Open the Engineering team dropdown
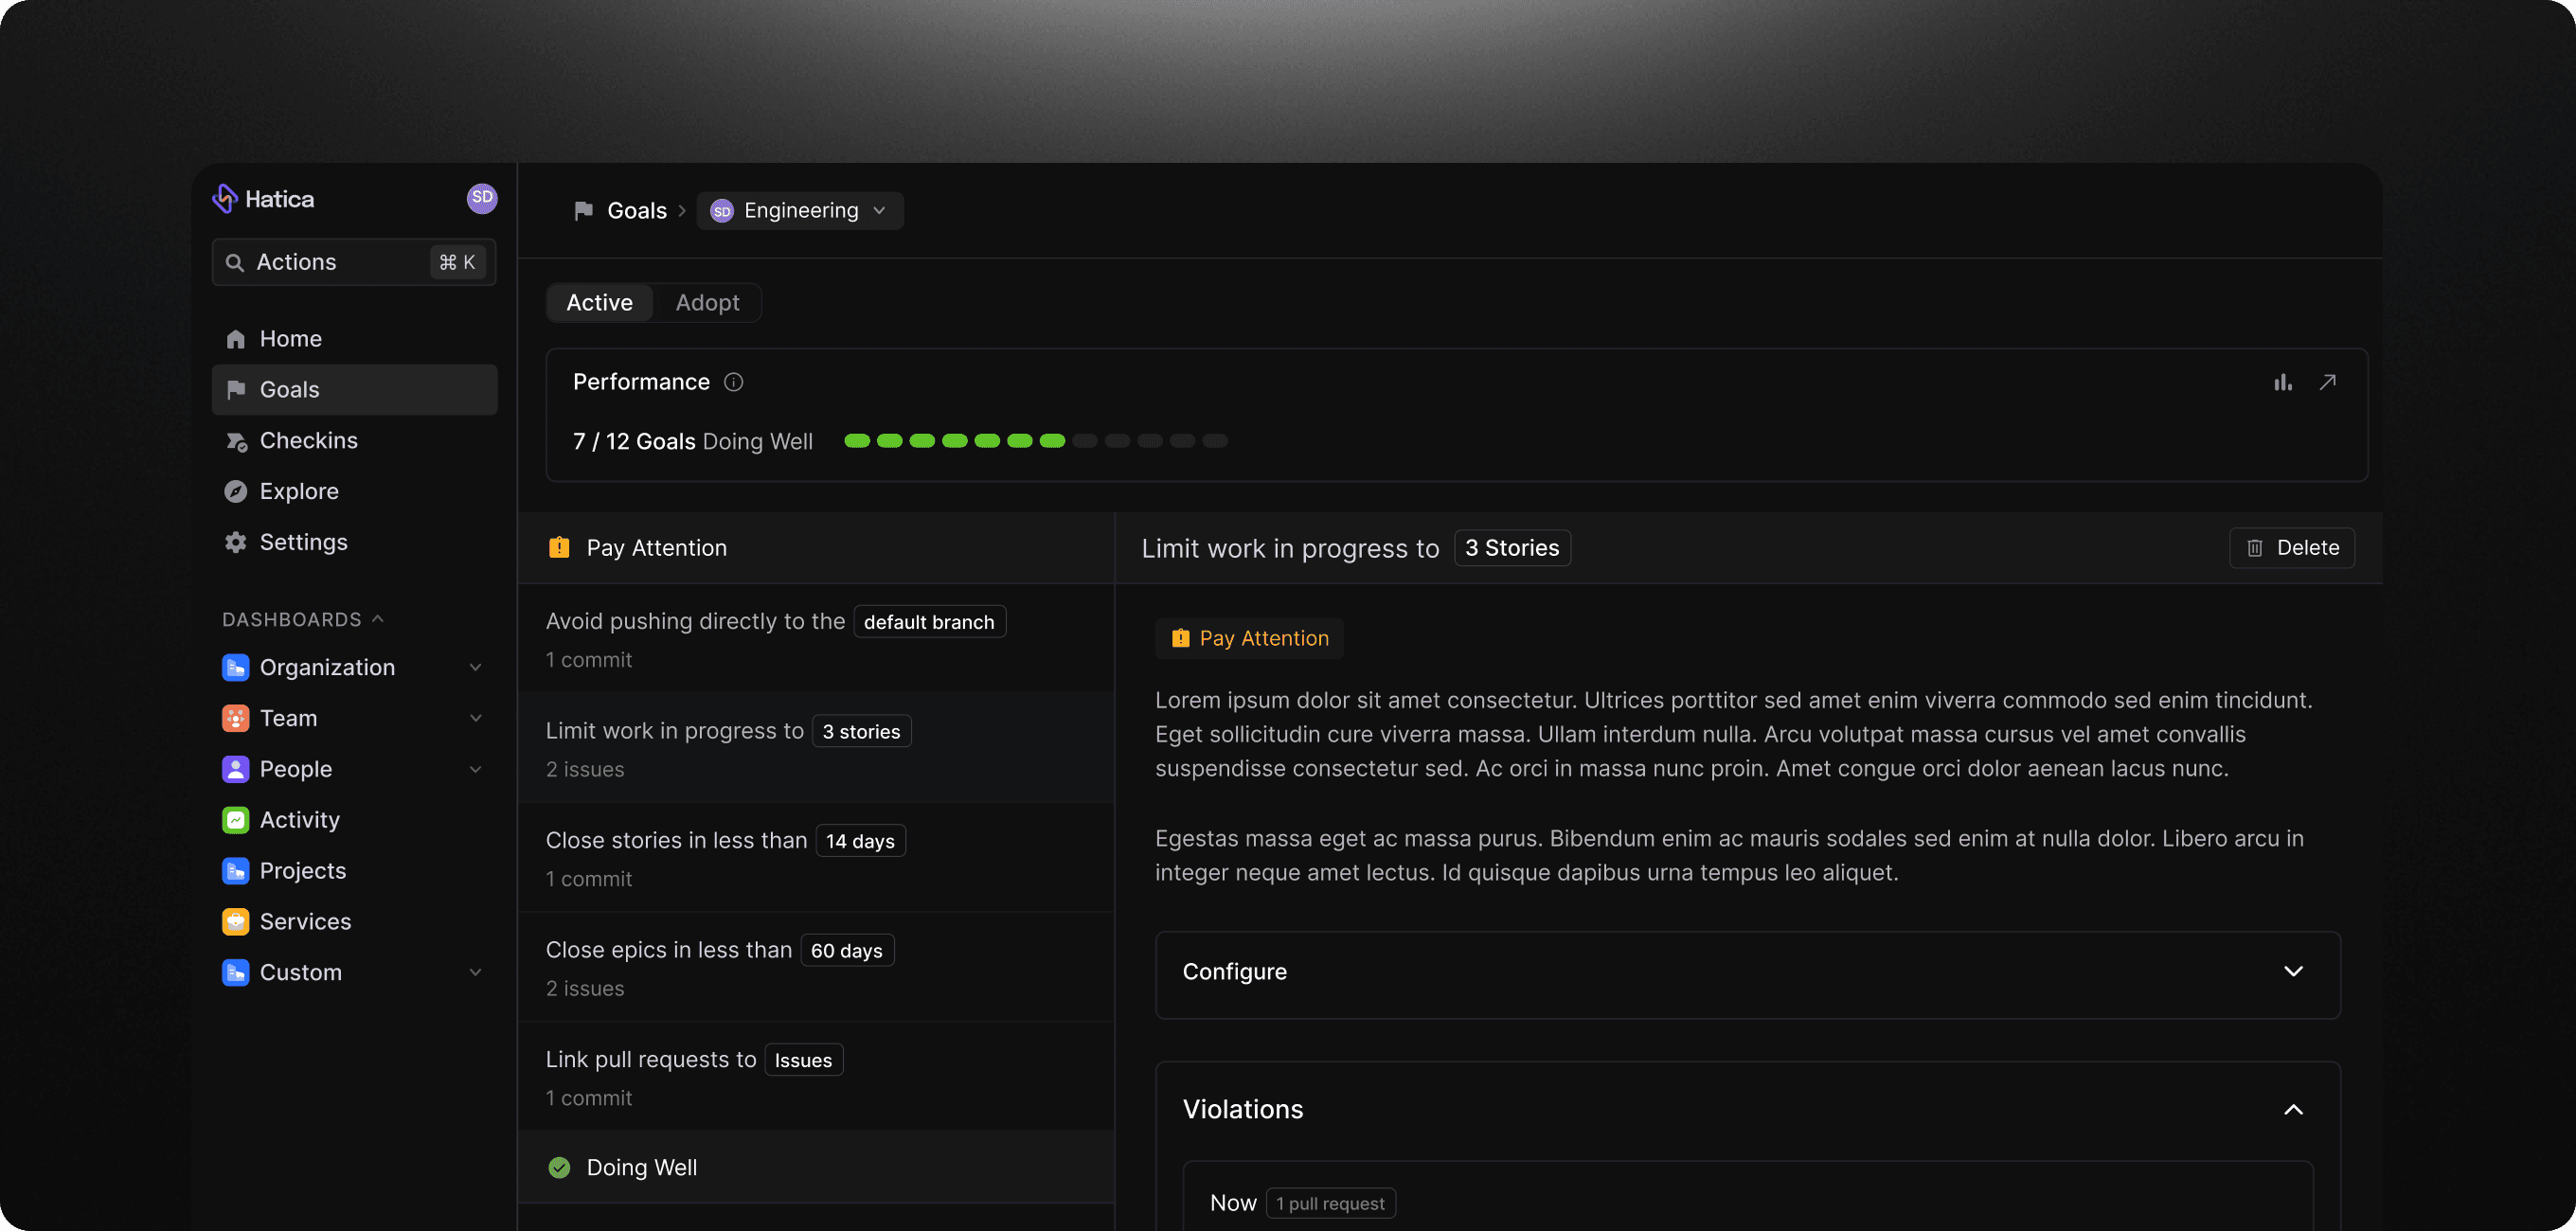This screenshot has width=2576, height=1231. pos(800,211)
